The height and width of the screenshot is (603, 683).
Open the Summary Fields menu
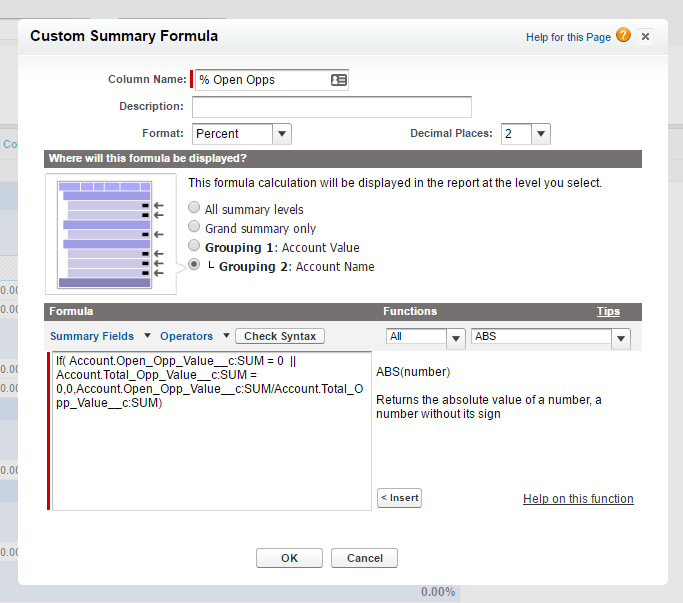(x=99, y=336)
